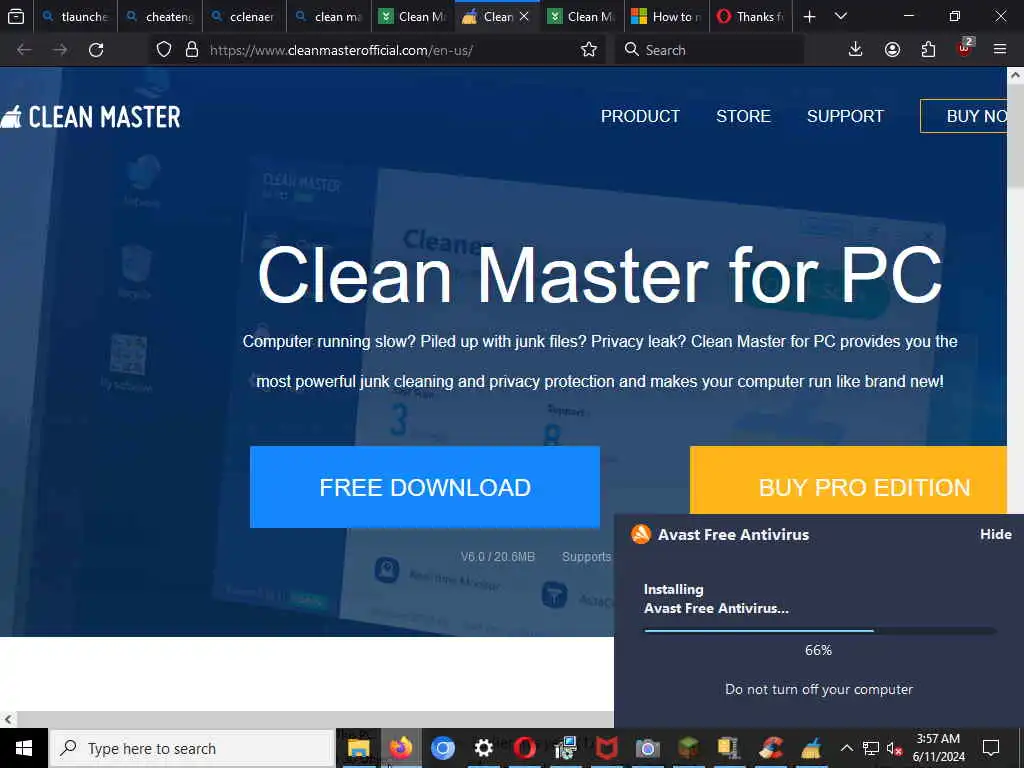Show hidden system tray icons

846,748
